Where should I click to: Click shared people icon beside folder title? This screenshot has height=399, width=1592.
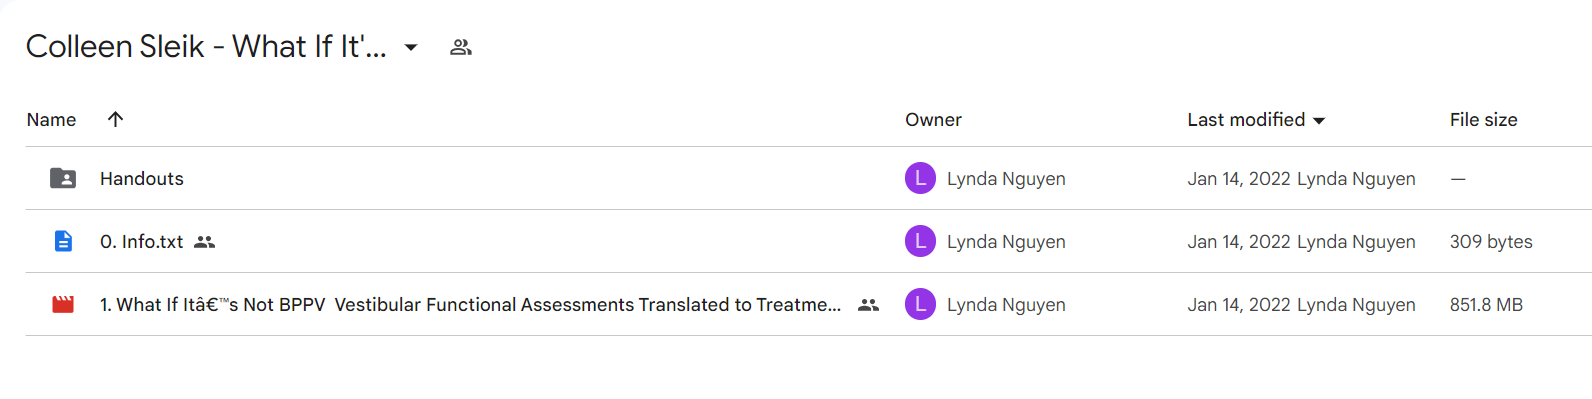pyautogui.click(x=460, y=47)
